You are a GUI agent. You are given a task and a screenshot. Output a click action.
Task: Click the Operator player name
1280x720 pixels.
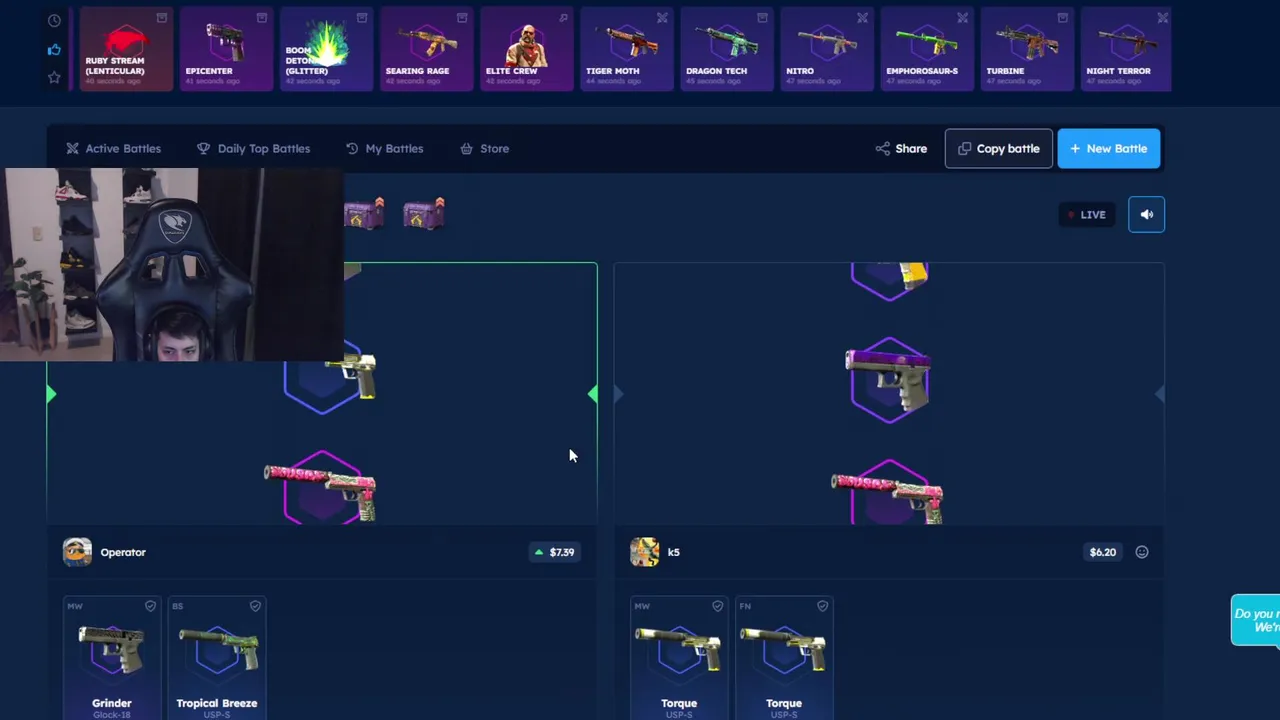(x=123, y=552)
